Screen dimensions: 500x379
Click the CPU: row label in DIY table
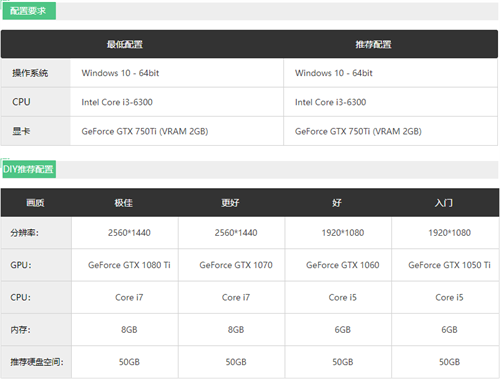pyautogui.click(x=20, y=297)
